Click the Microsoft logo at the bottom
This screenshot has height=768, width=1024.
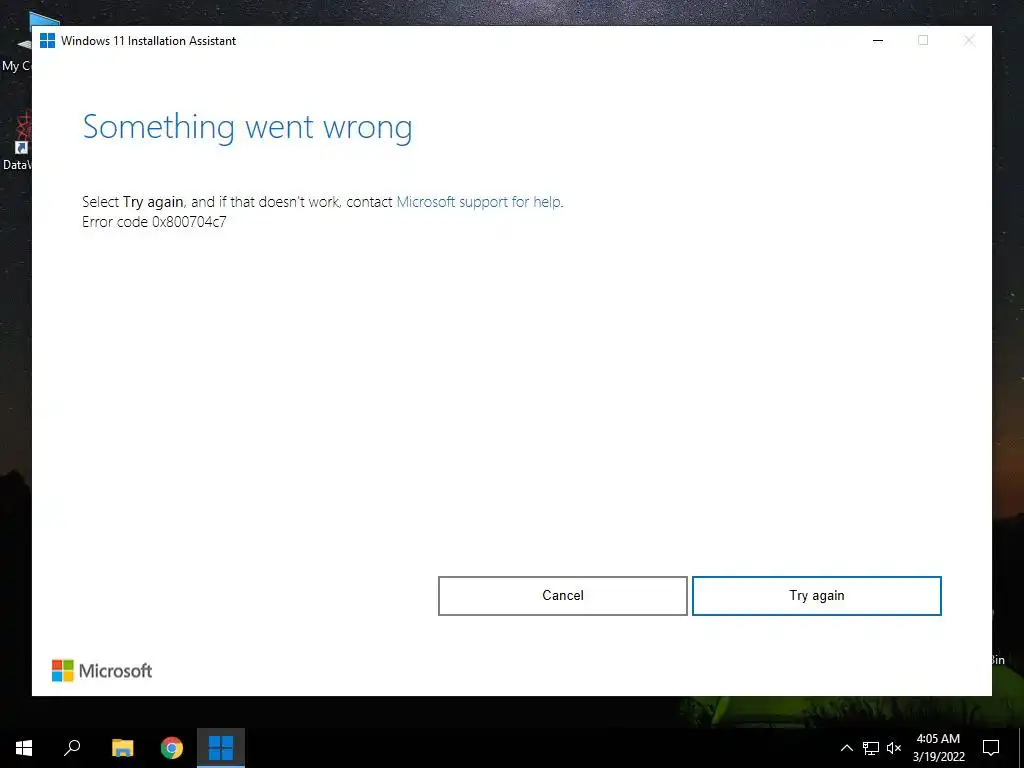point(102,671)
